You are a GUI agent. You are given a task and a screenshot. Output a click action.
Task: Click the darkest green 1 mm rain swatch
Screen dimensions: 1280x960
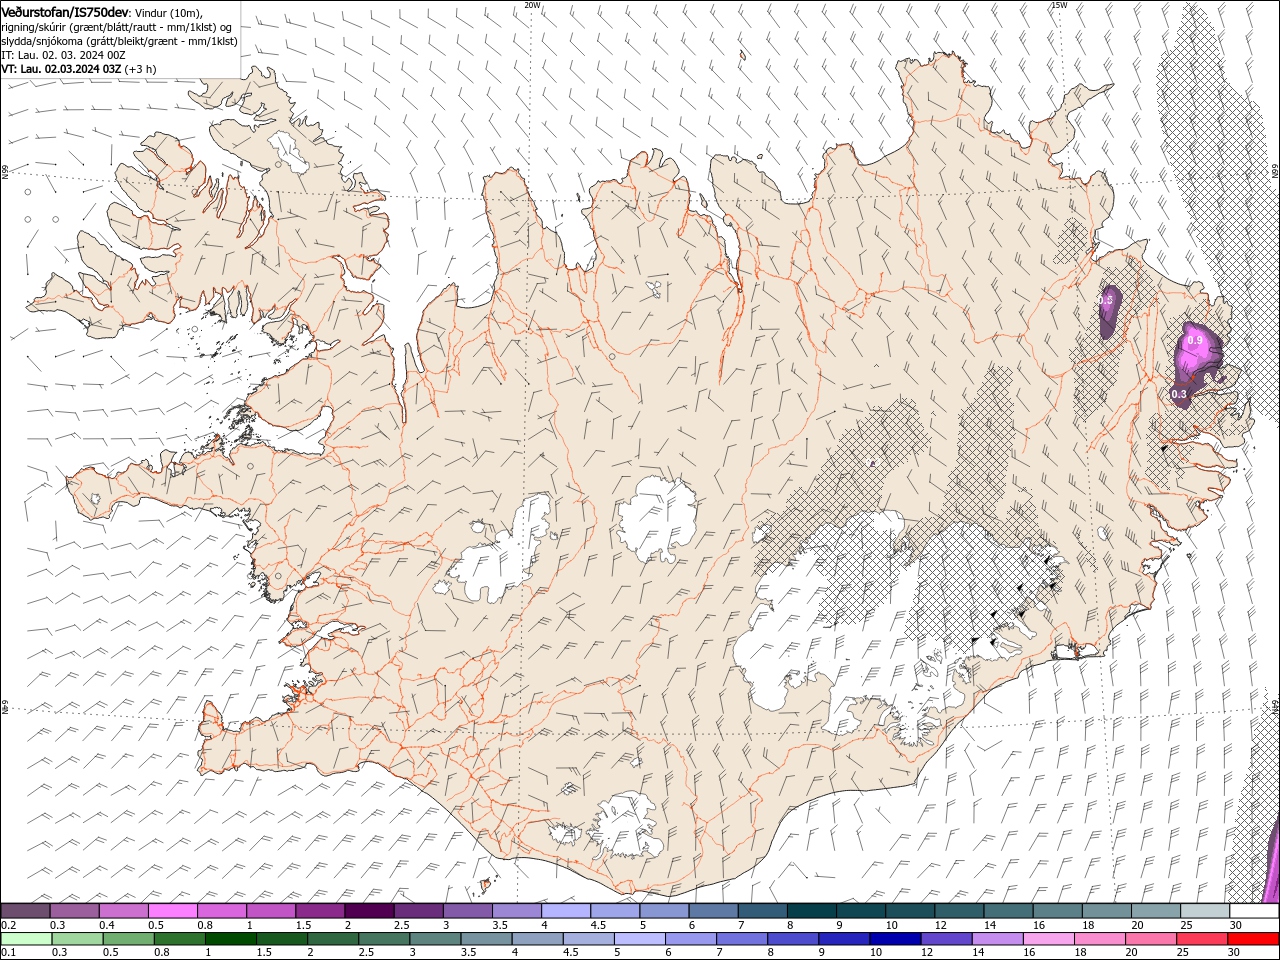(x=231, y=939)
